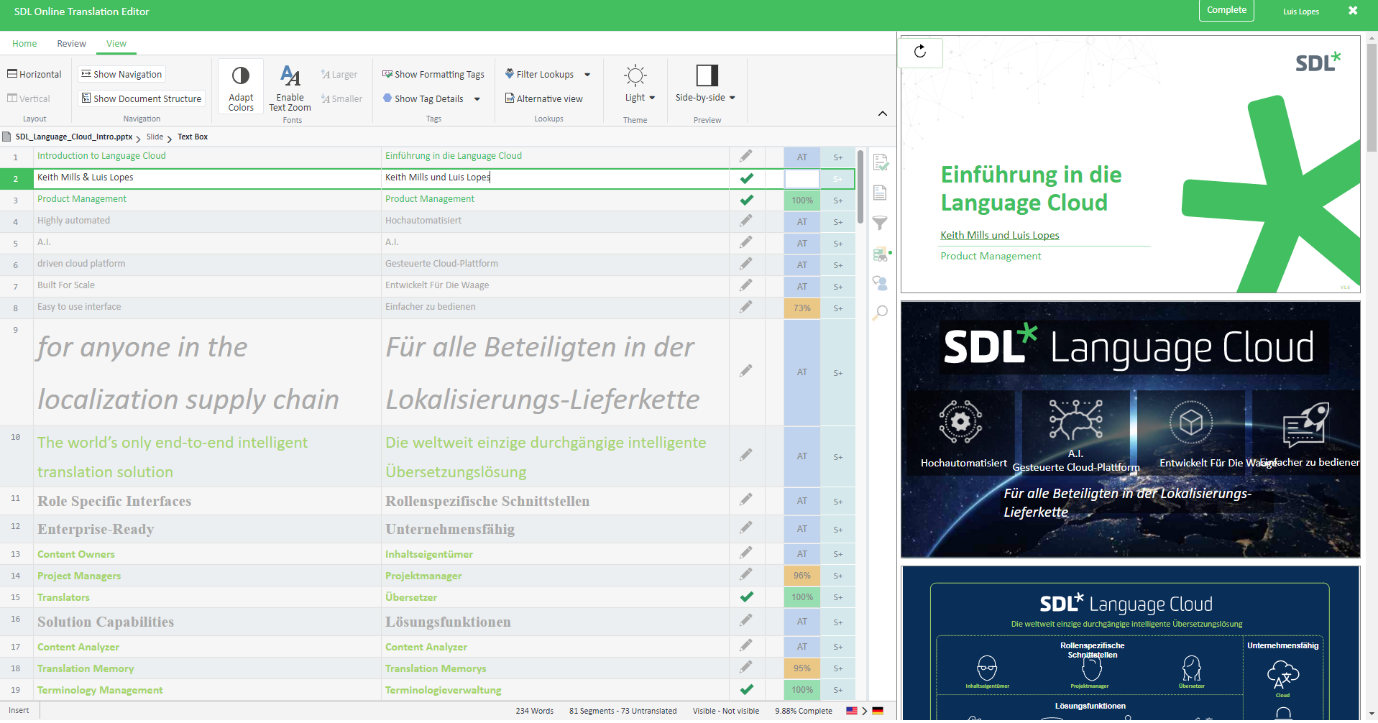Open the document page sidebar icon
Screen dimensions: 1378x723
pyautogui.click(x=880, y=193)
